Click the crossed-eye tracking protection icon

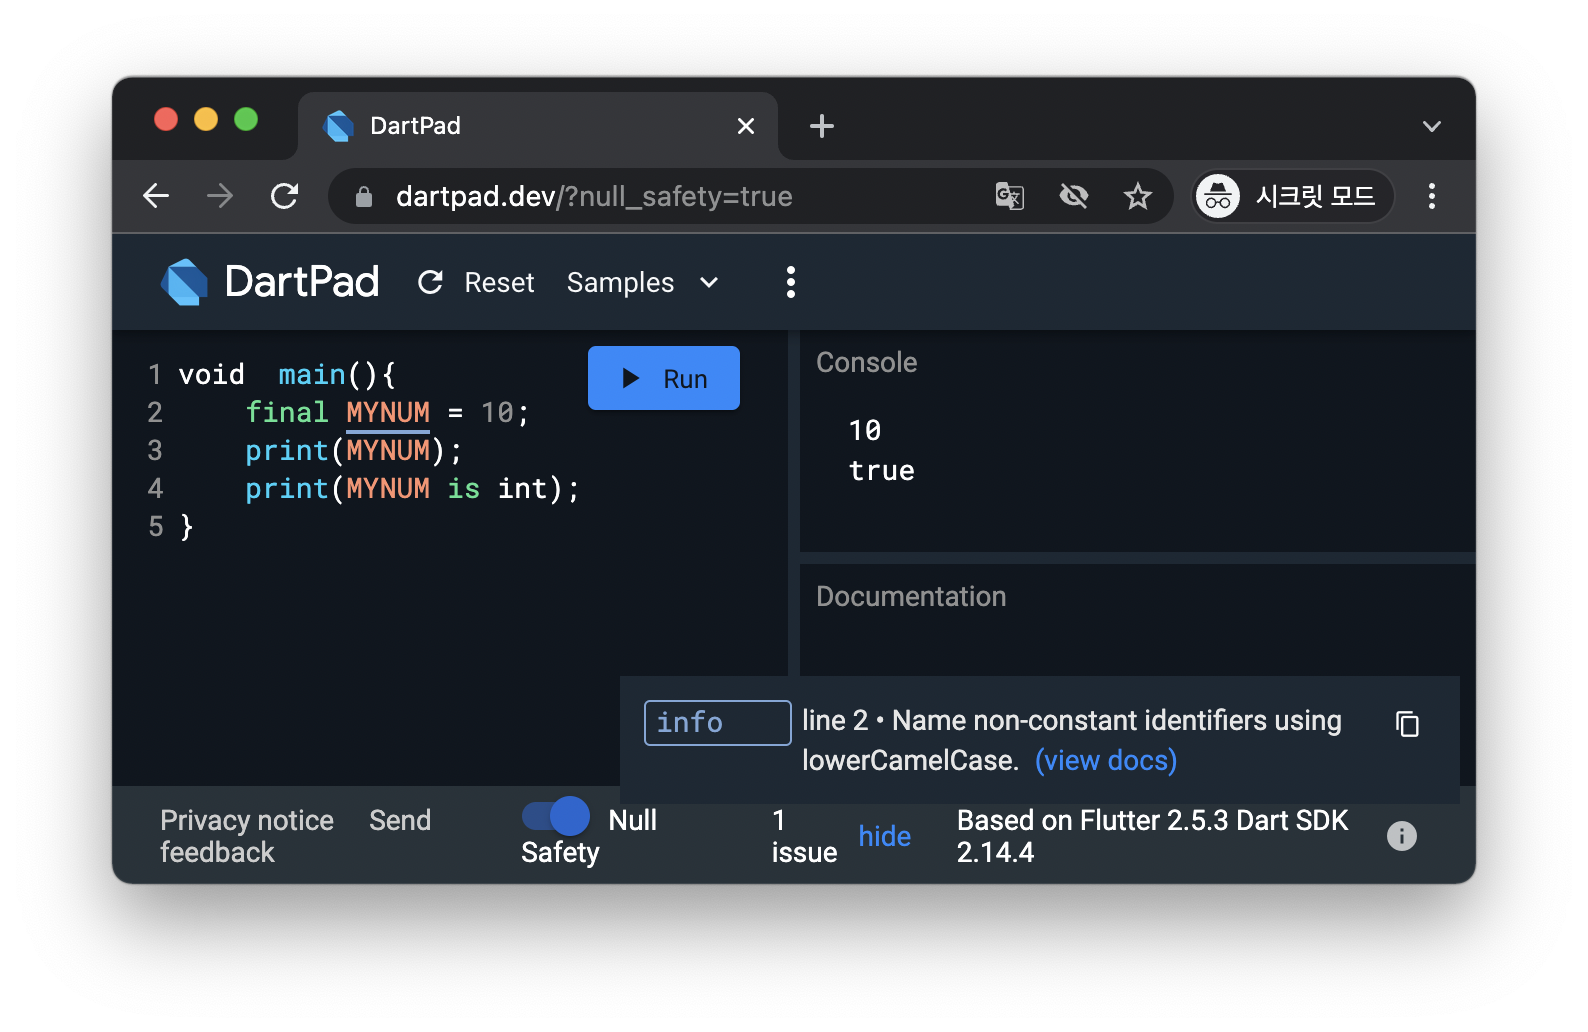pyautogui.click(x=1074, y=196)
